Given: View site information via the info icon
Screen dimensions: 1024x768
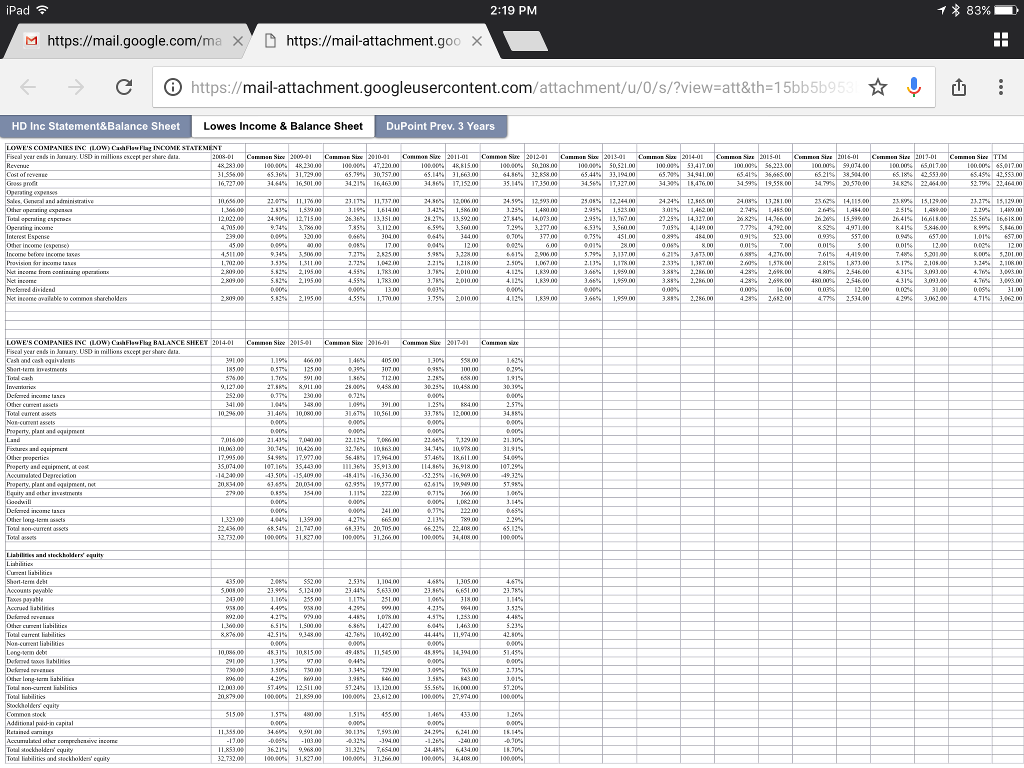Looking at the screenshot, I should click(x=172, y=87).
